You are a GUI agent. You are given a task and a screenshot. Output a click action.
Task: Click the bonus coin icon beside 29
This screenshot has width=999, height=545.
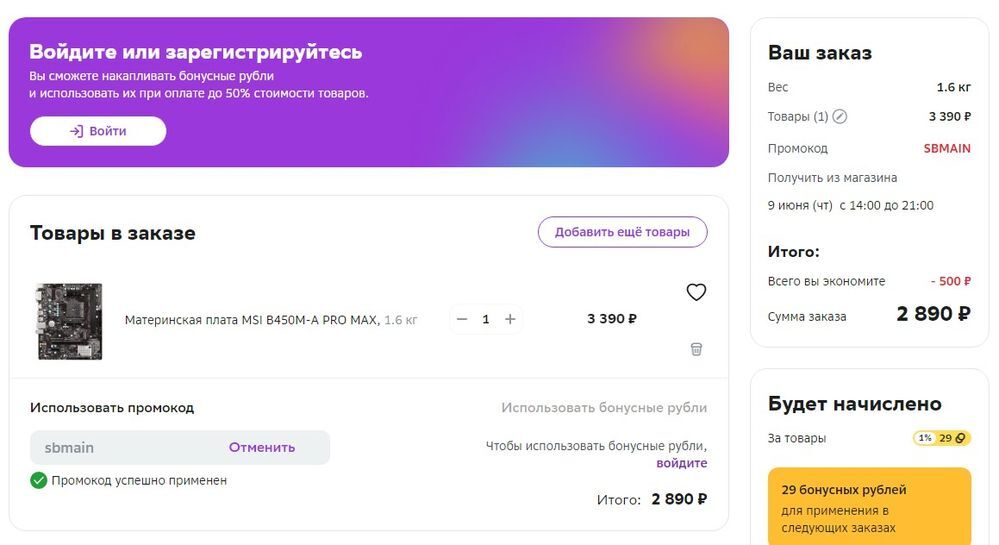[x=960, y=438]
